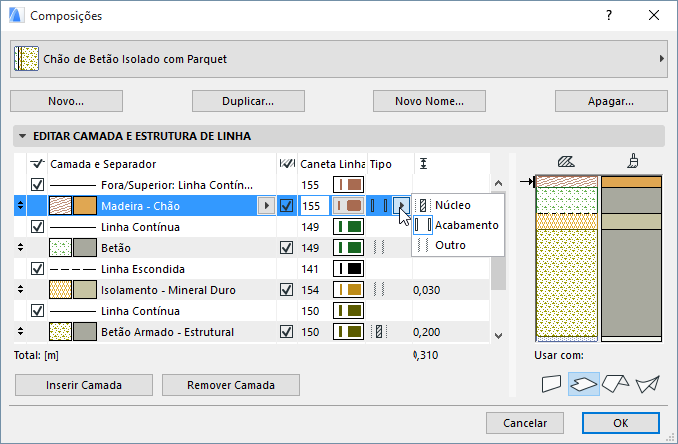Viewport: 678px width, 444px height.
Task: Select the shell Use-with icon
Action: coord(647,384)
